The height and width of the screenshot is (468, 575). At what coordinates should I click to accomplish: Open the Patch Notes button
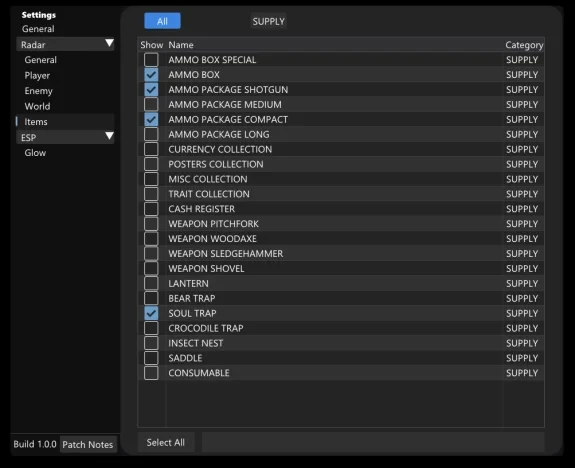[x=88, y=445]
